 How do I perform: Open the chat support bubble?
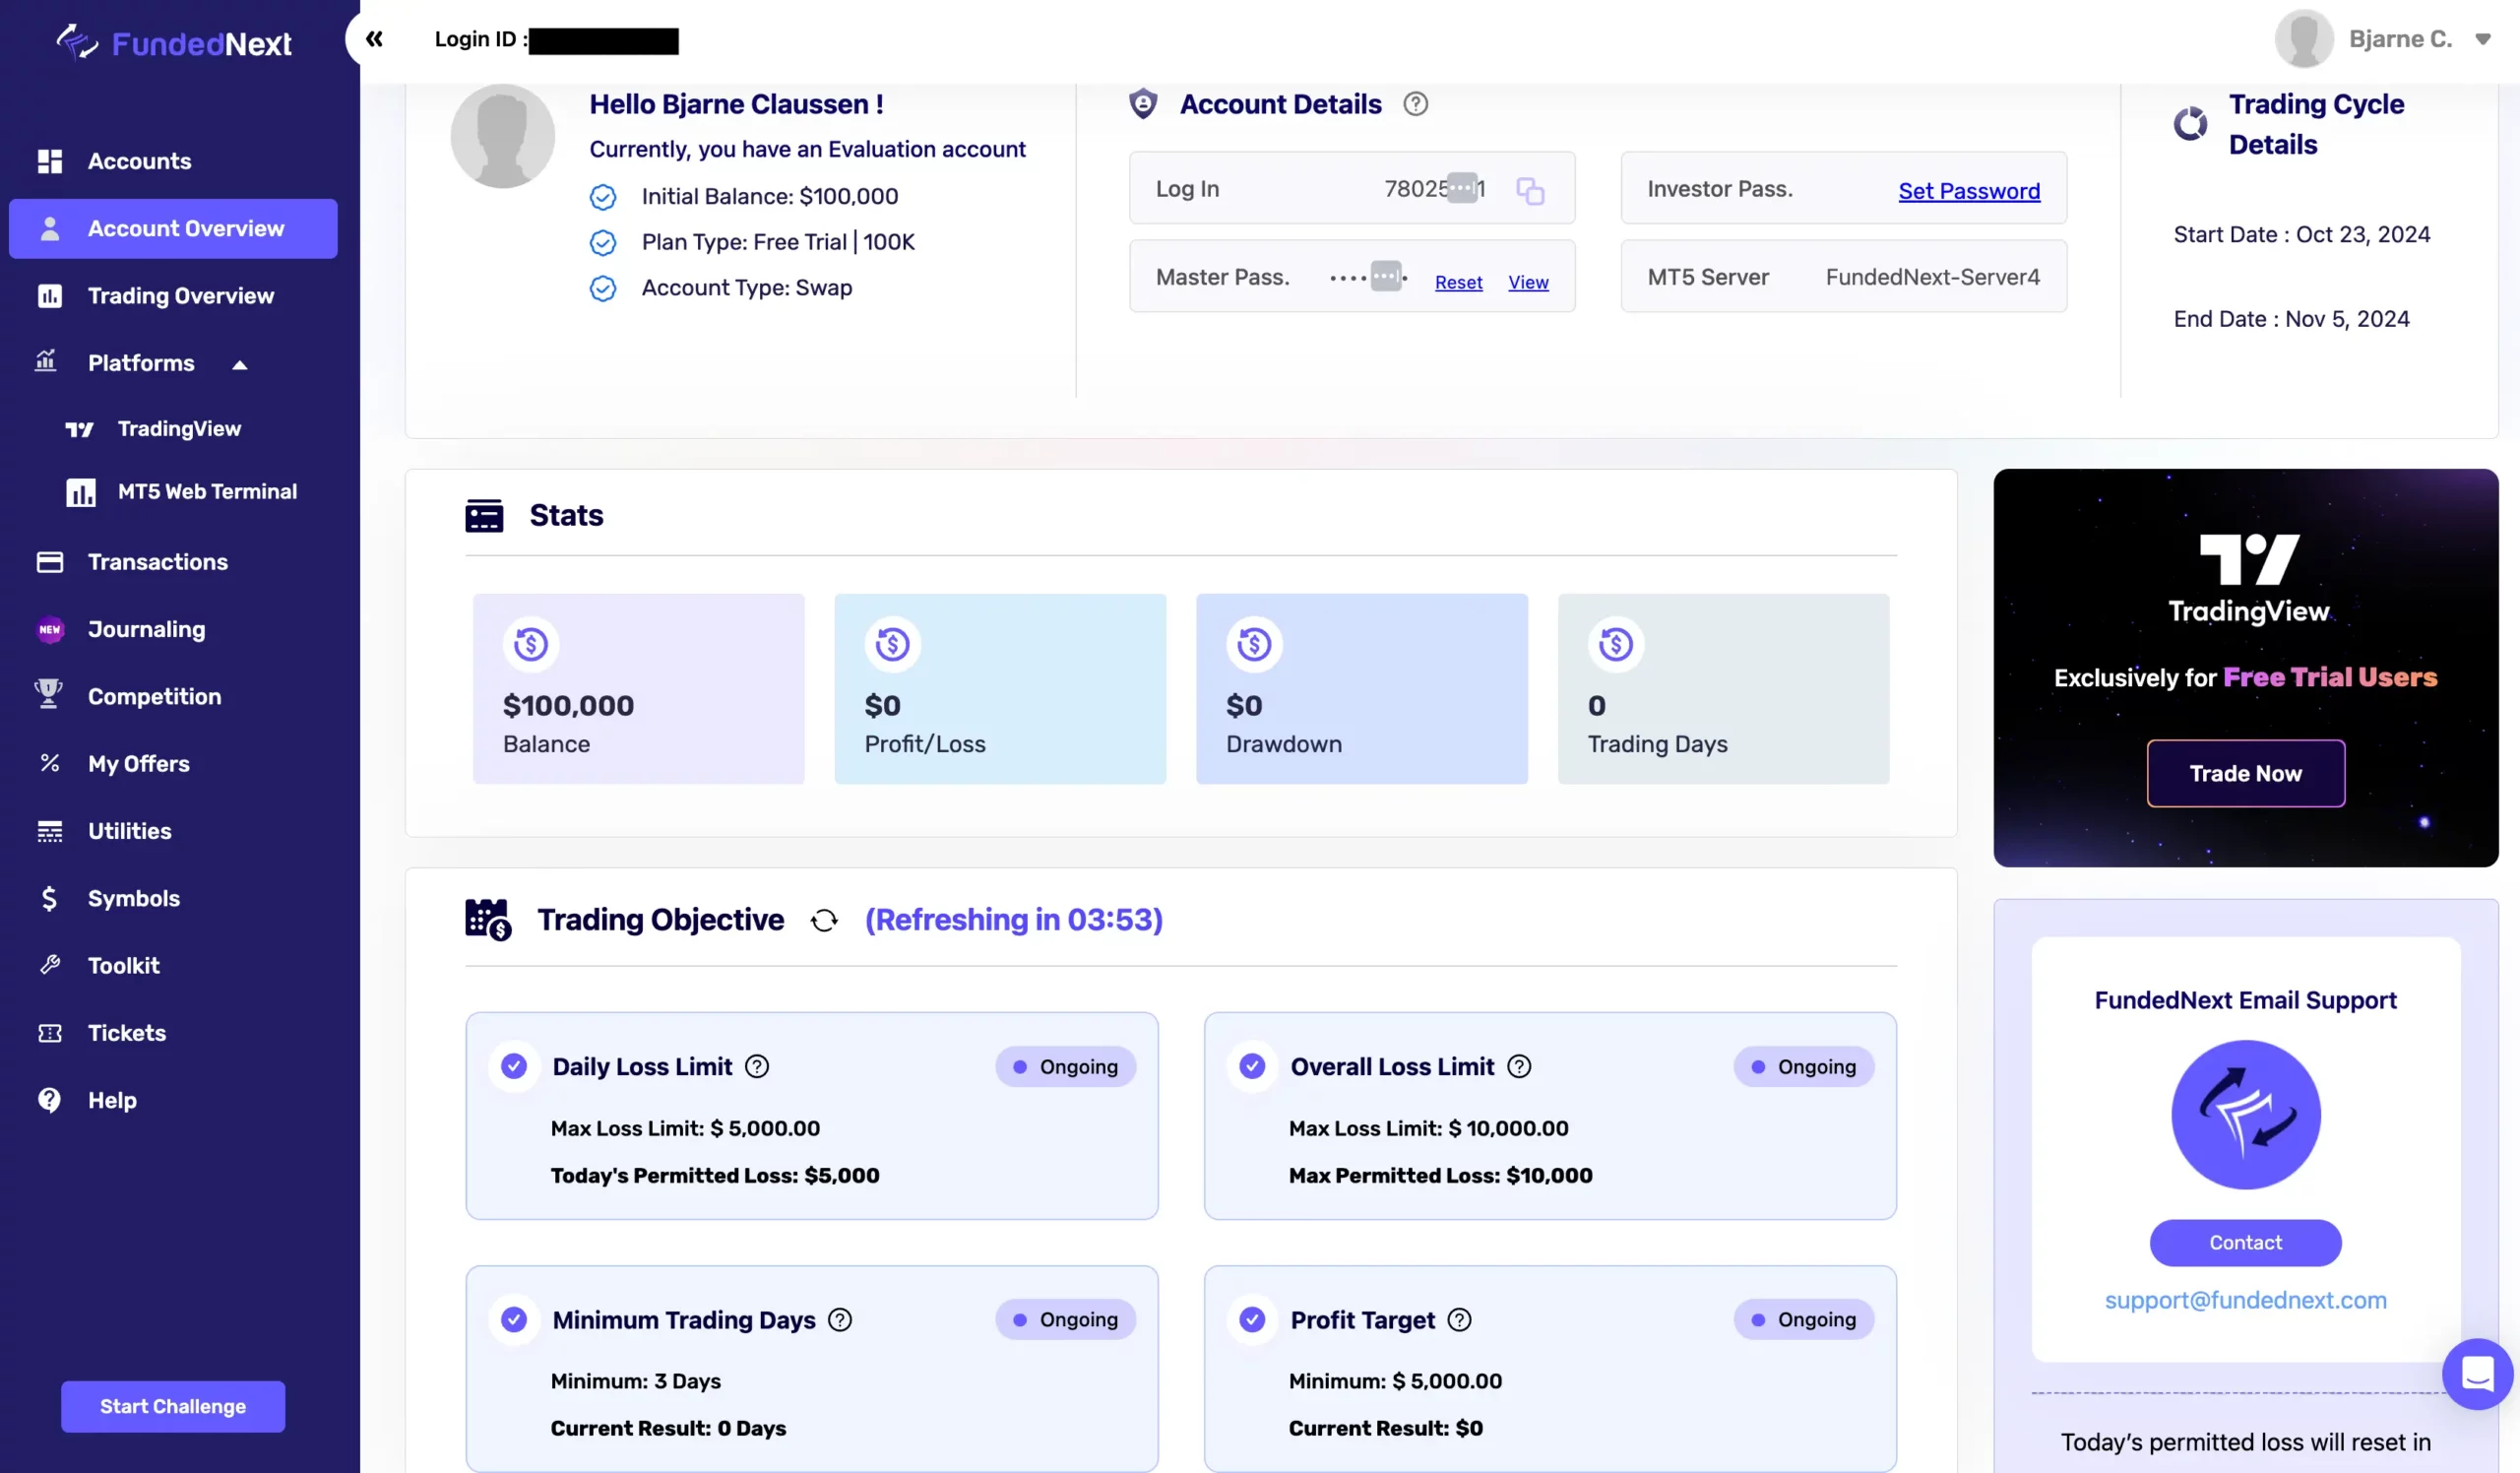[2477, 1374]
